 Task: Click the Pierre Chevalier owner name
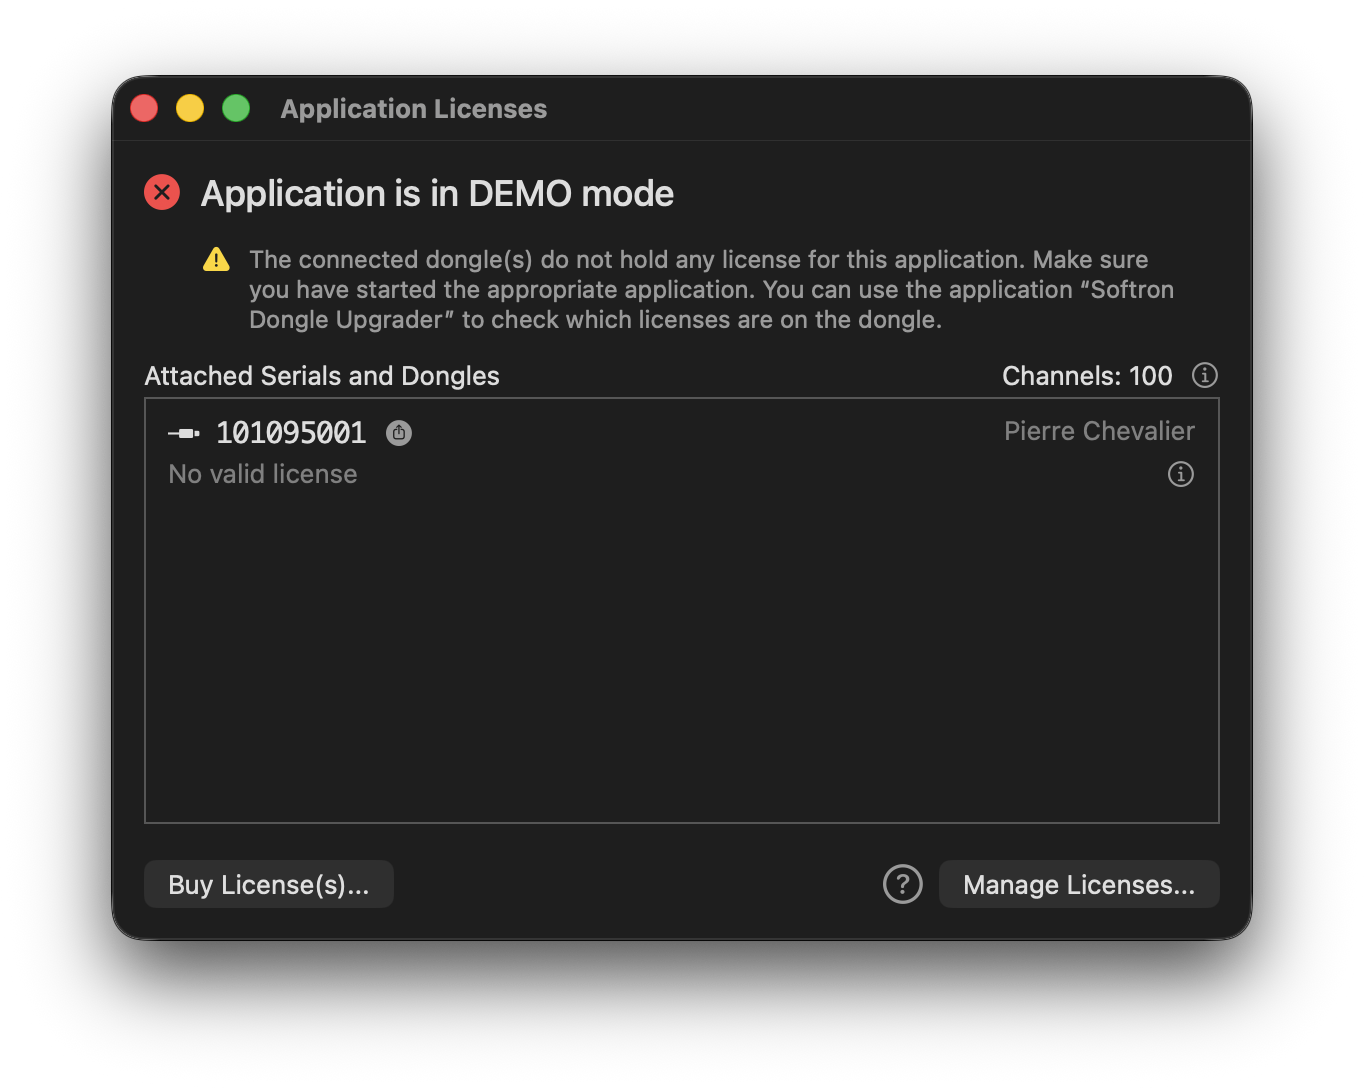pos(1099,431)
